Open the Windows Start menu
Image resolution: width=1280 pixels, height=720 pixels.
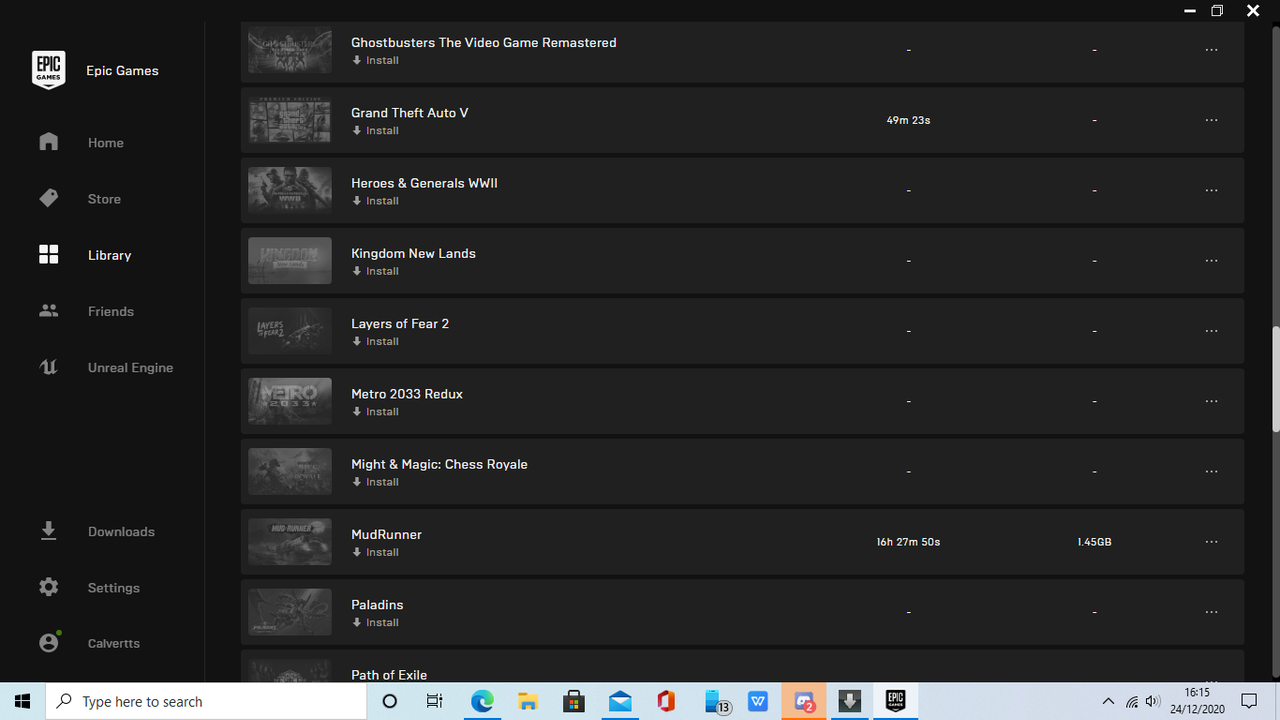tap(22, 701)
